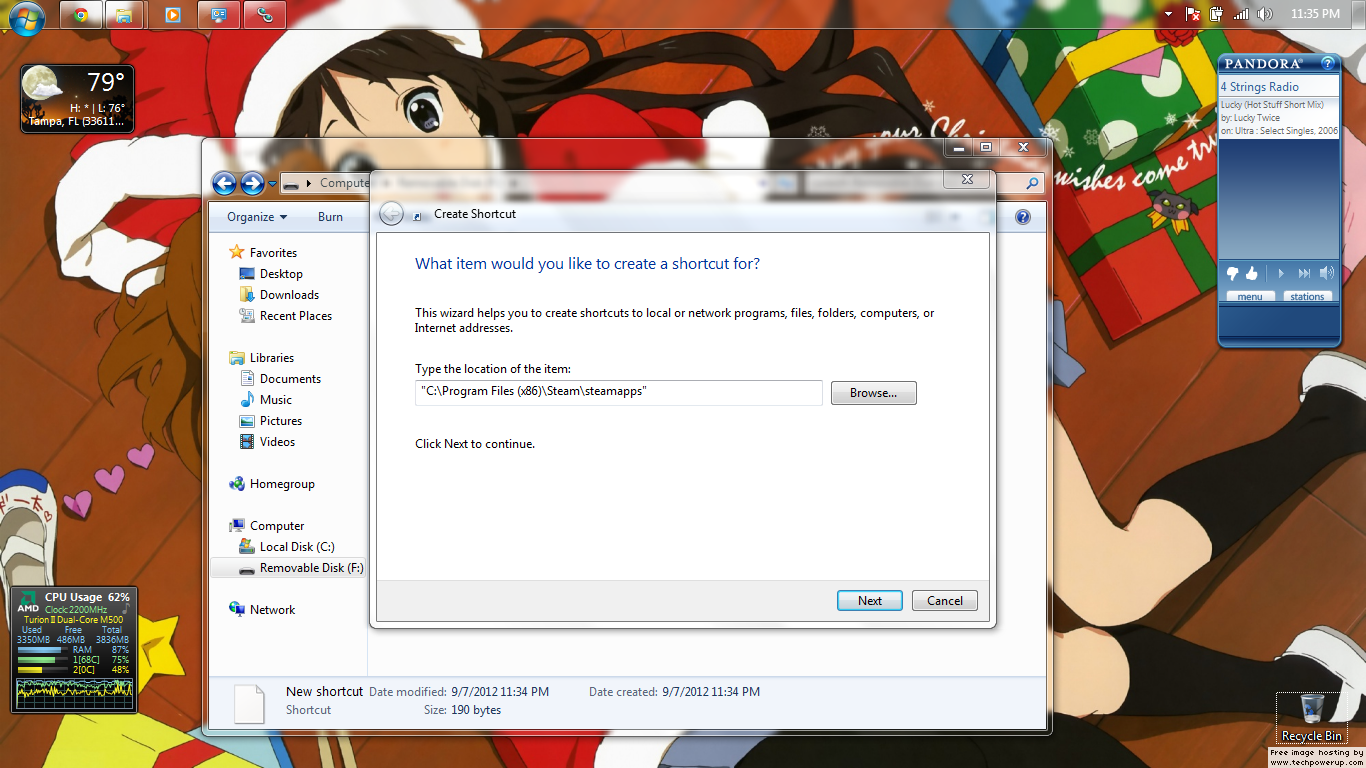The image size is (1366, 768).
Task: Select the 4 Strings Radio station title
Action: pyautogui.click(x=1259, y=87)
